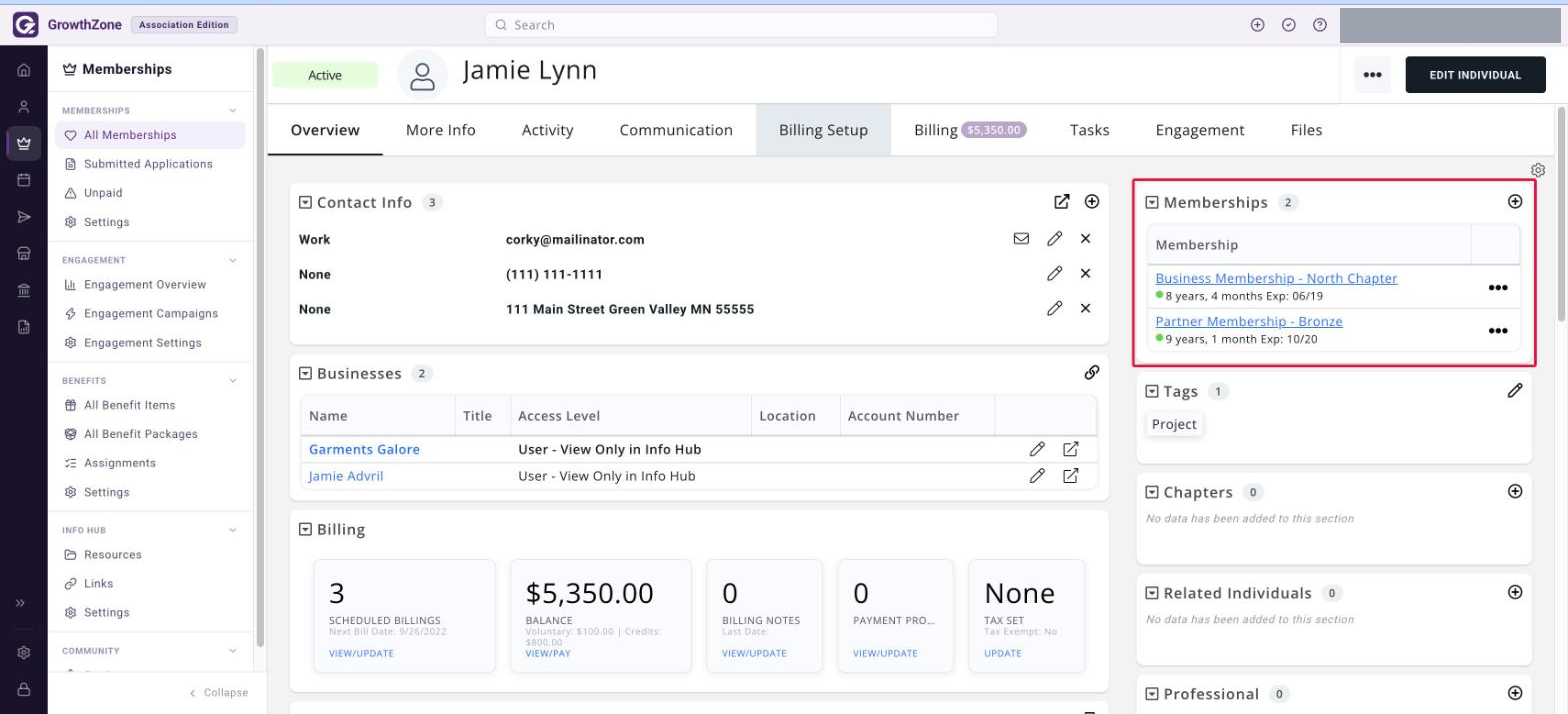Click the lock icon in left rail
The width and height of the screenshot is (1568, 714).
(24, 689)
